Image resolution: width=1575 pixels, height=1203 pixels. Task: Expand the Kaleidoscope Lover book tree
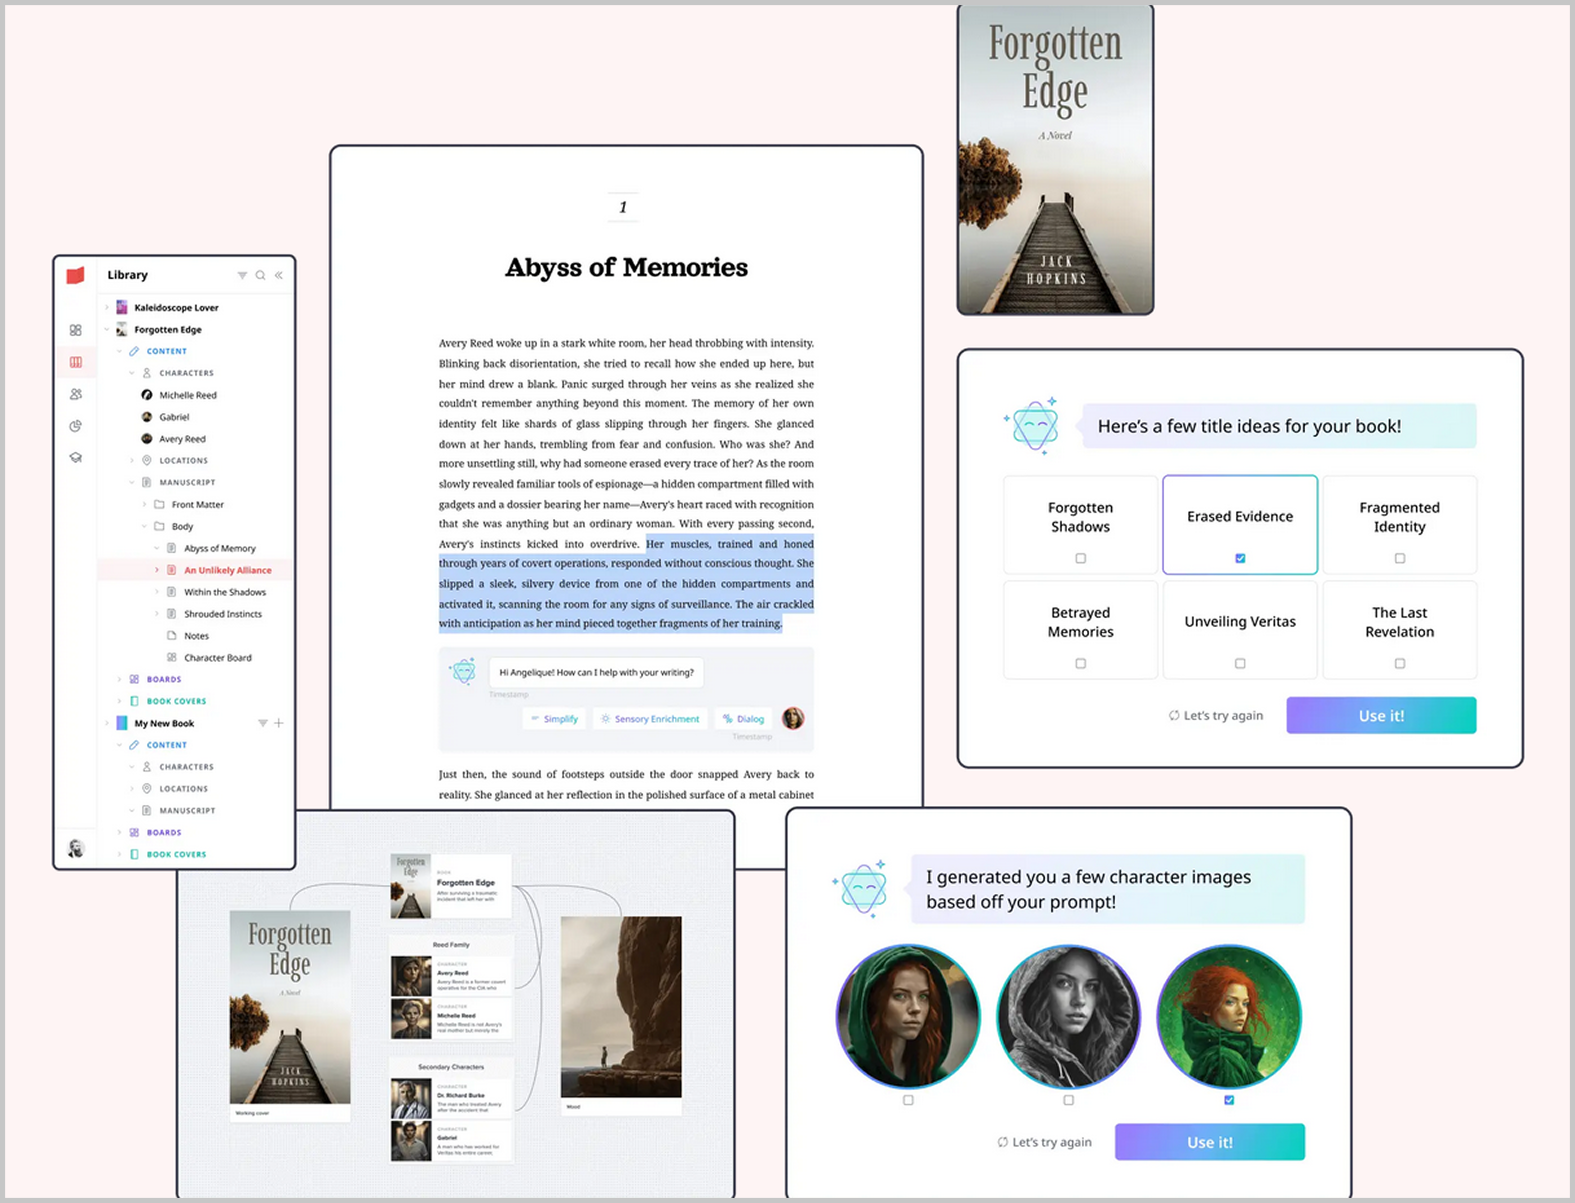pyautogui.click(x=107, y=308)
